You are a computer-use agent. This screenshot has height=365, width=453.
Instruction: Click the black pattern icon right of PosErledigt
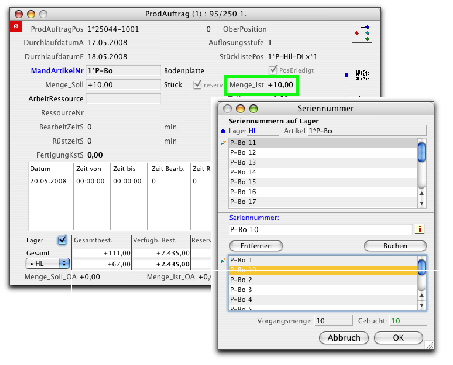click(362, 74)
